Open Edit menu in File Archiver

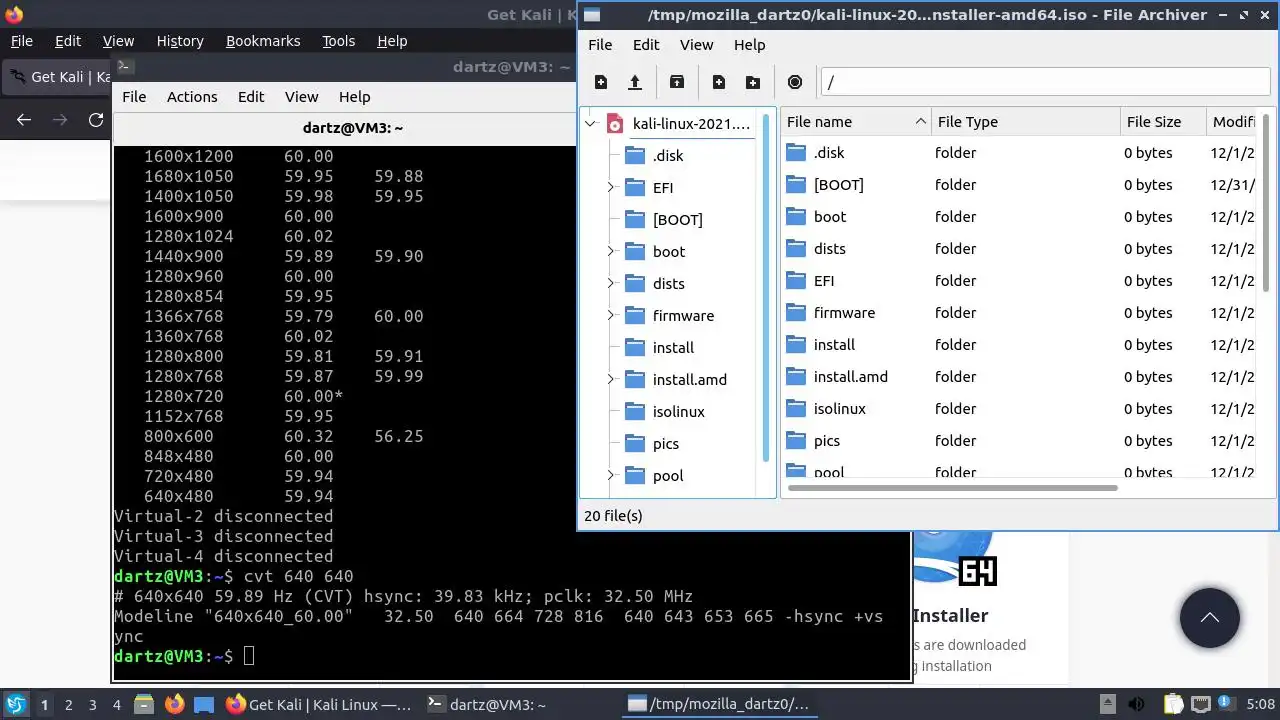coord(646,45)
